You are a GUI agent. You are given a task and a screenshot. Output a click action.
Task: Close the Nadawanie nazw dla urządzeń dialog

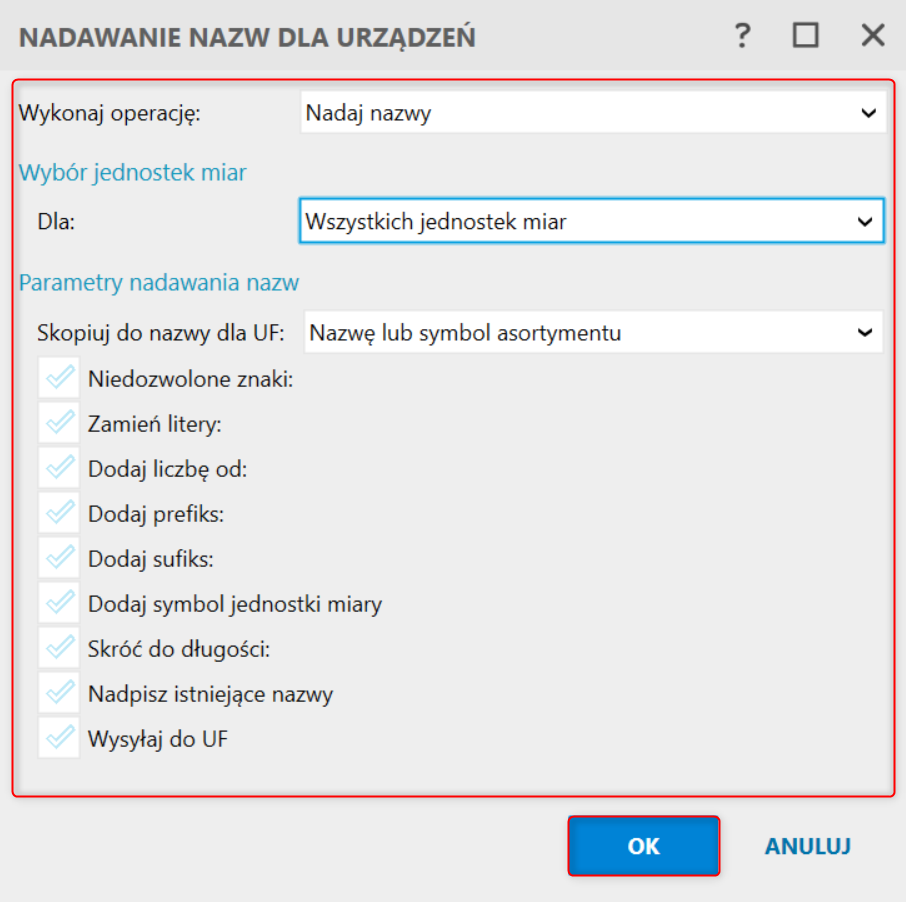tap(873, 37)
